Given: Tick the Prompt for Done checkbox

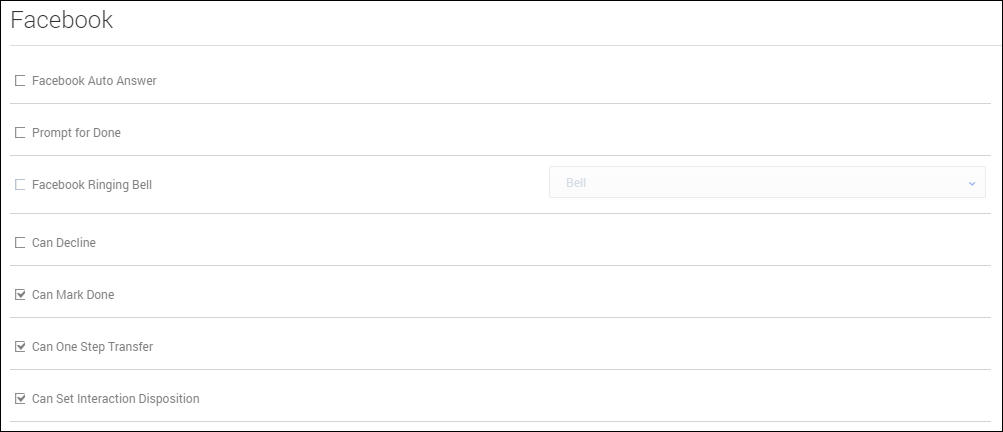Looking at the screenshot, I should (x=20, y=133).
